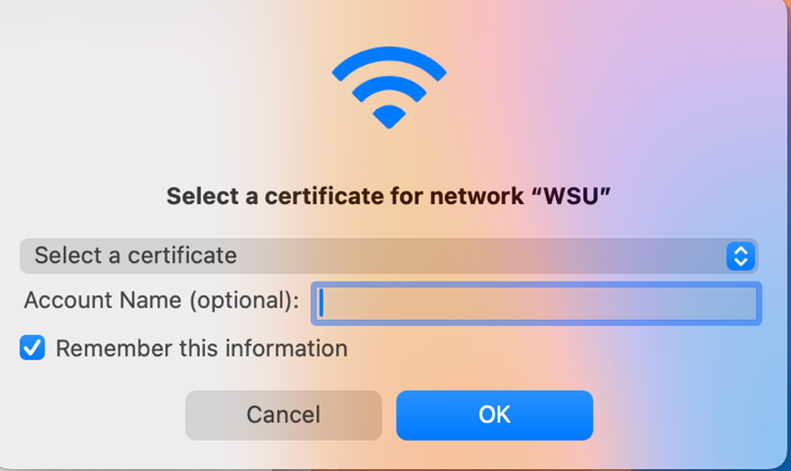The width and height of the screenshot is (791, 471).
Task: Click the Cancel button
Action: (283, 415)
